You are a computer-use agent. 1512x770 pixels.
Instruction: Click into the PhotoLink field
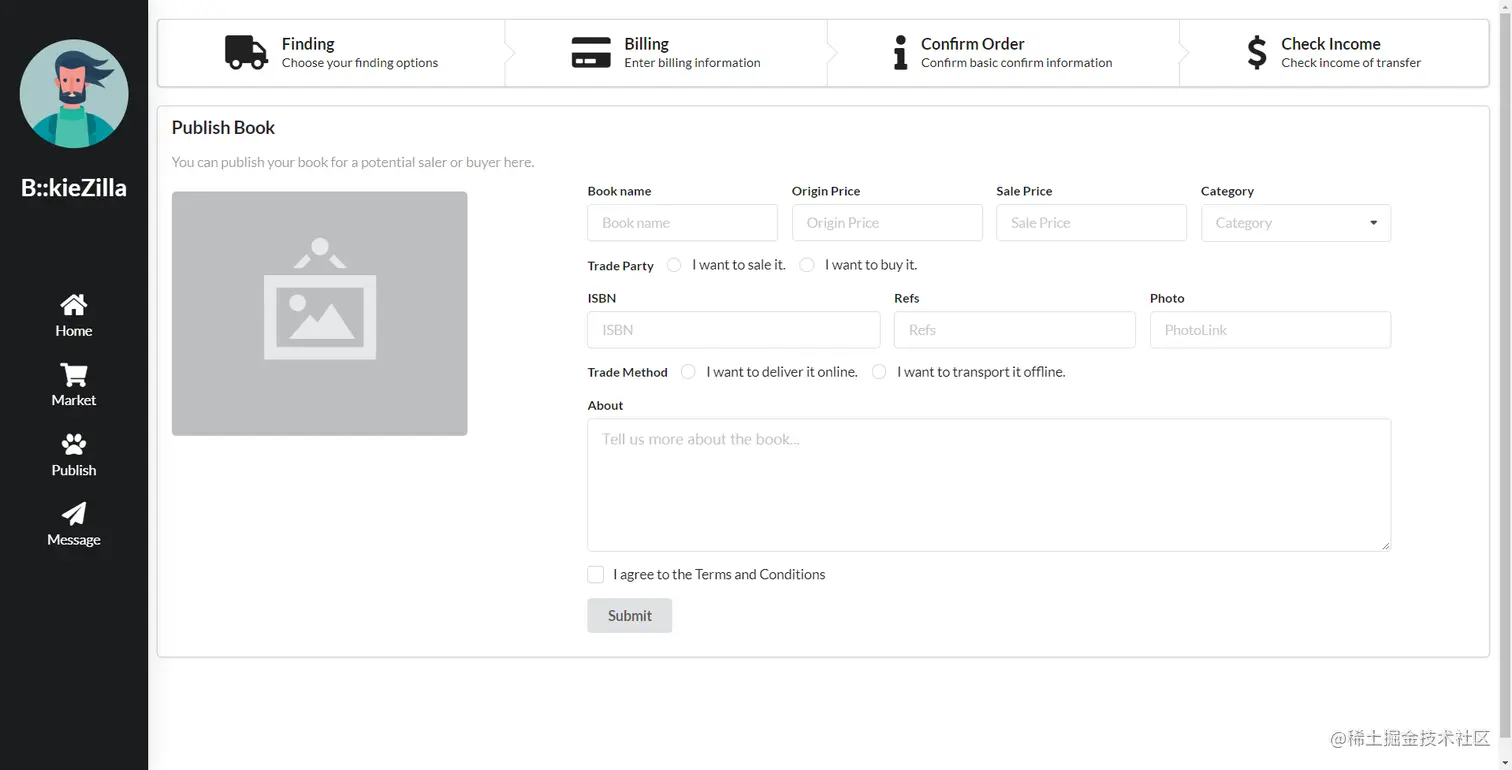1270,330
